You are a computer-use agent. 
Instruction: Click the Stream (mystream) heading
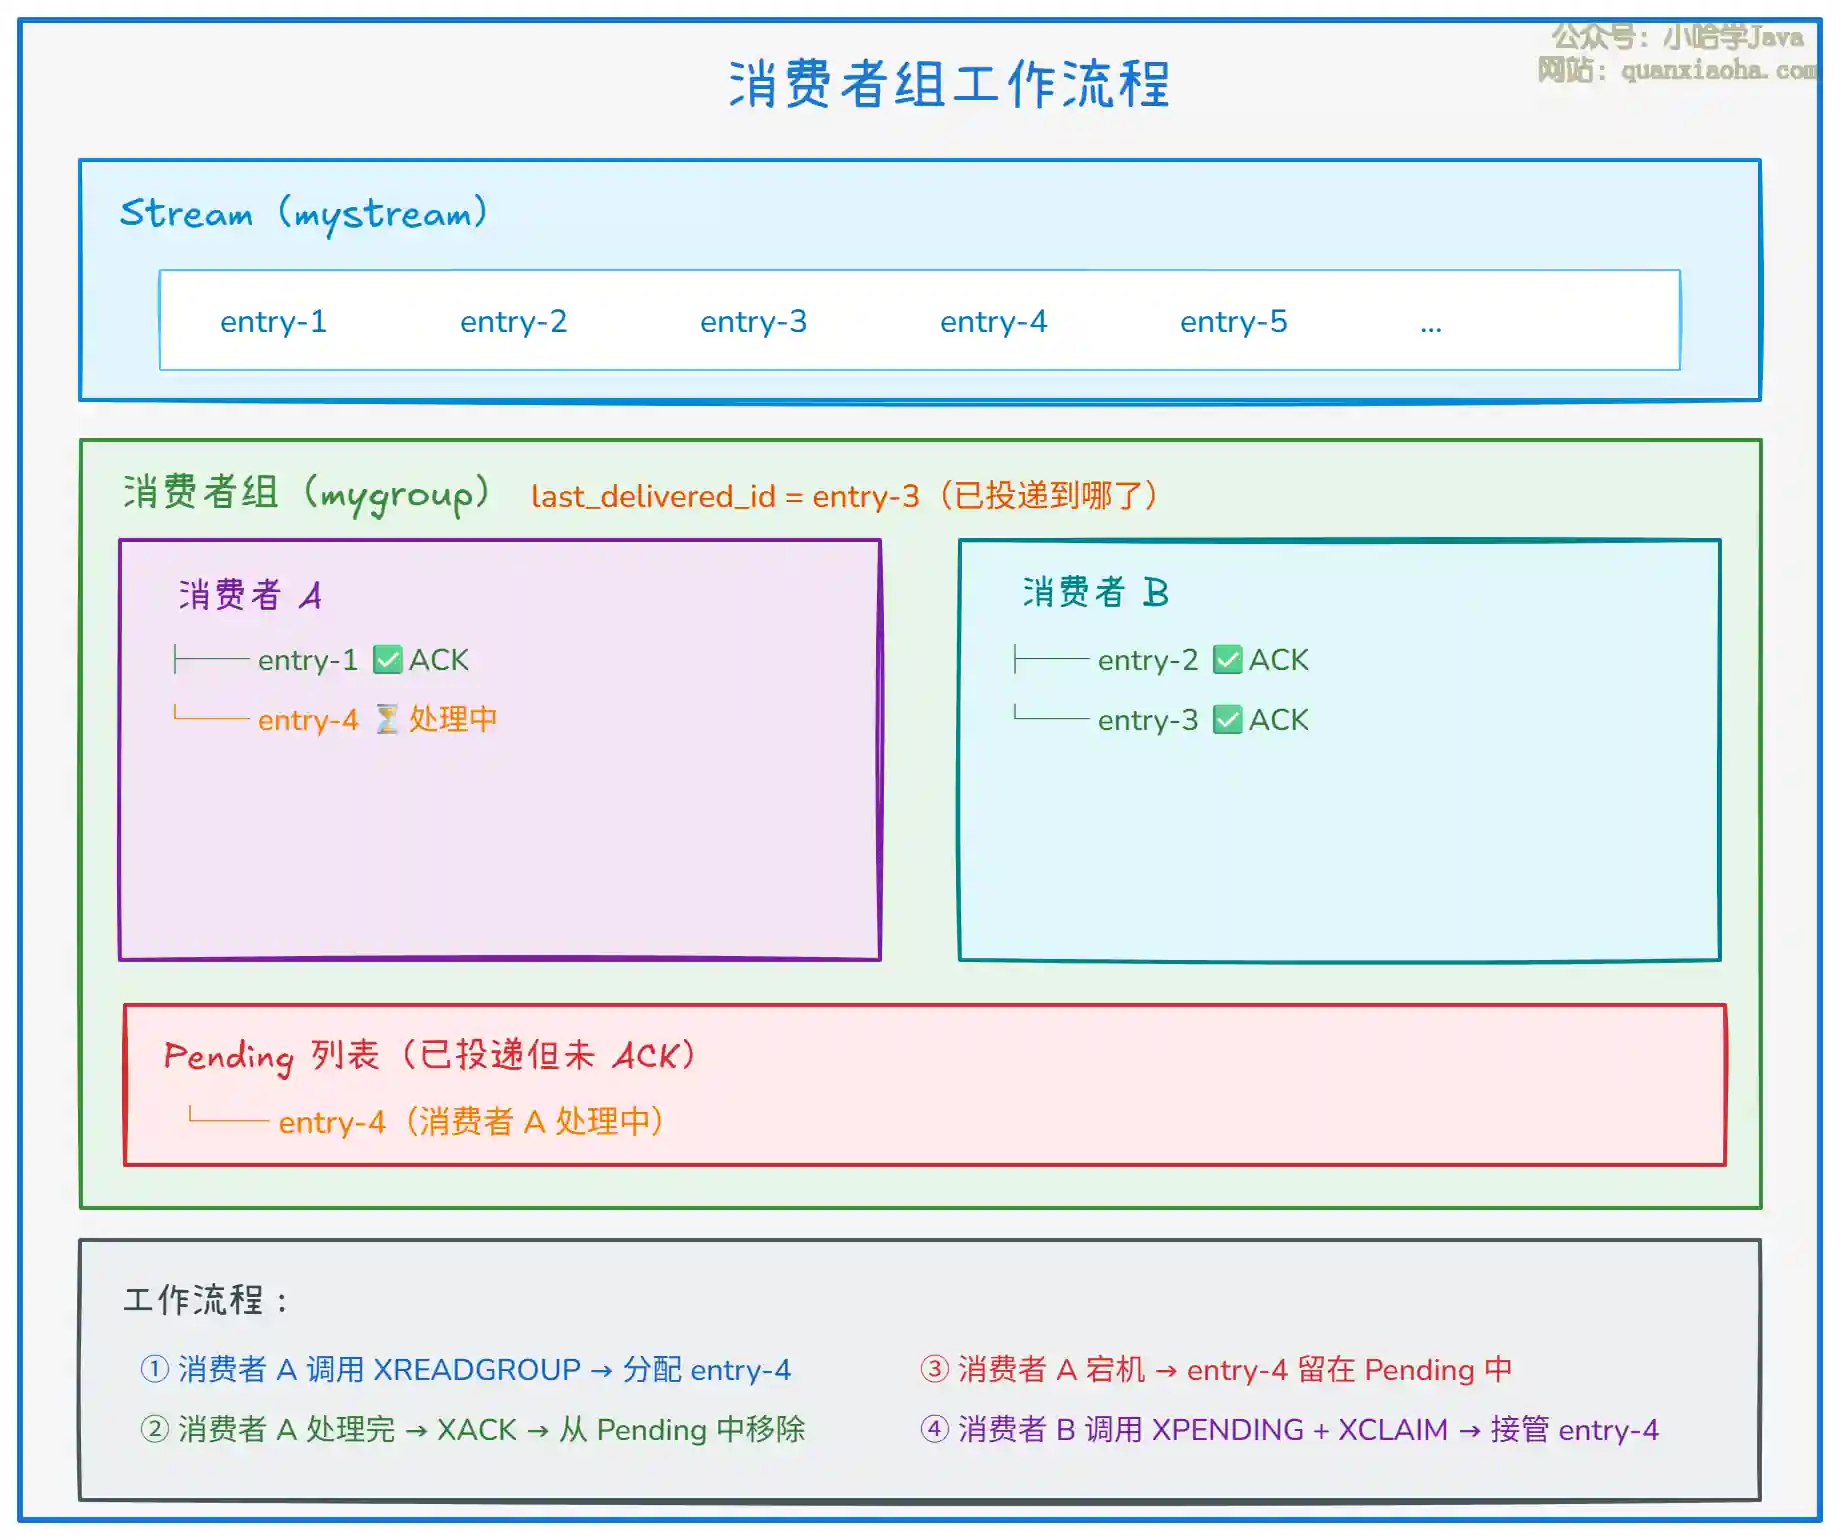click(x=303, y=214)
